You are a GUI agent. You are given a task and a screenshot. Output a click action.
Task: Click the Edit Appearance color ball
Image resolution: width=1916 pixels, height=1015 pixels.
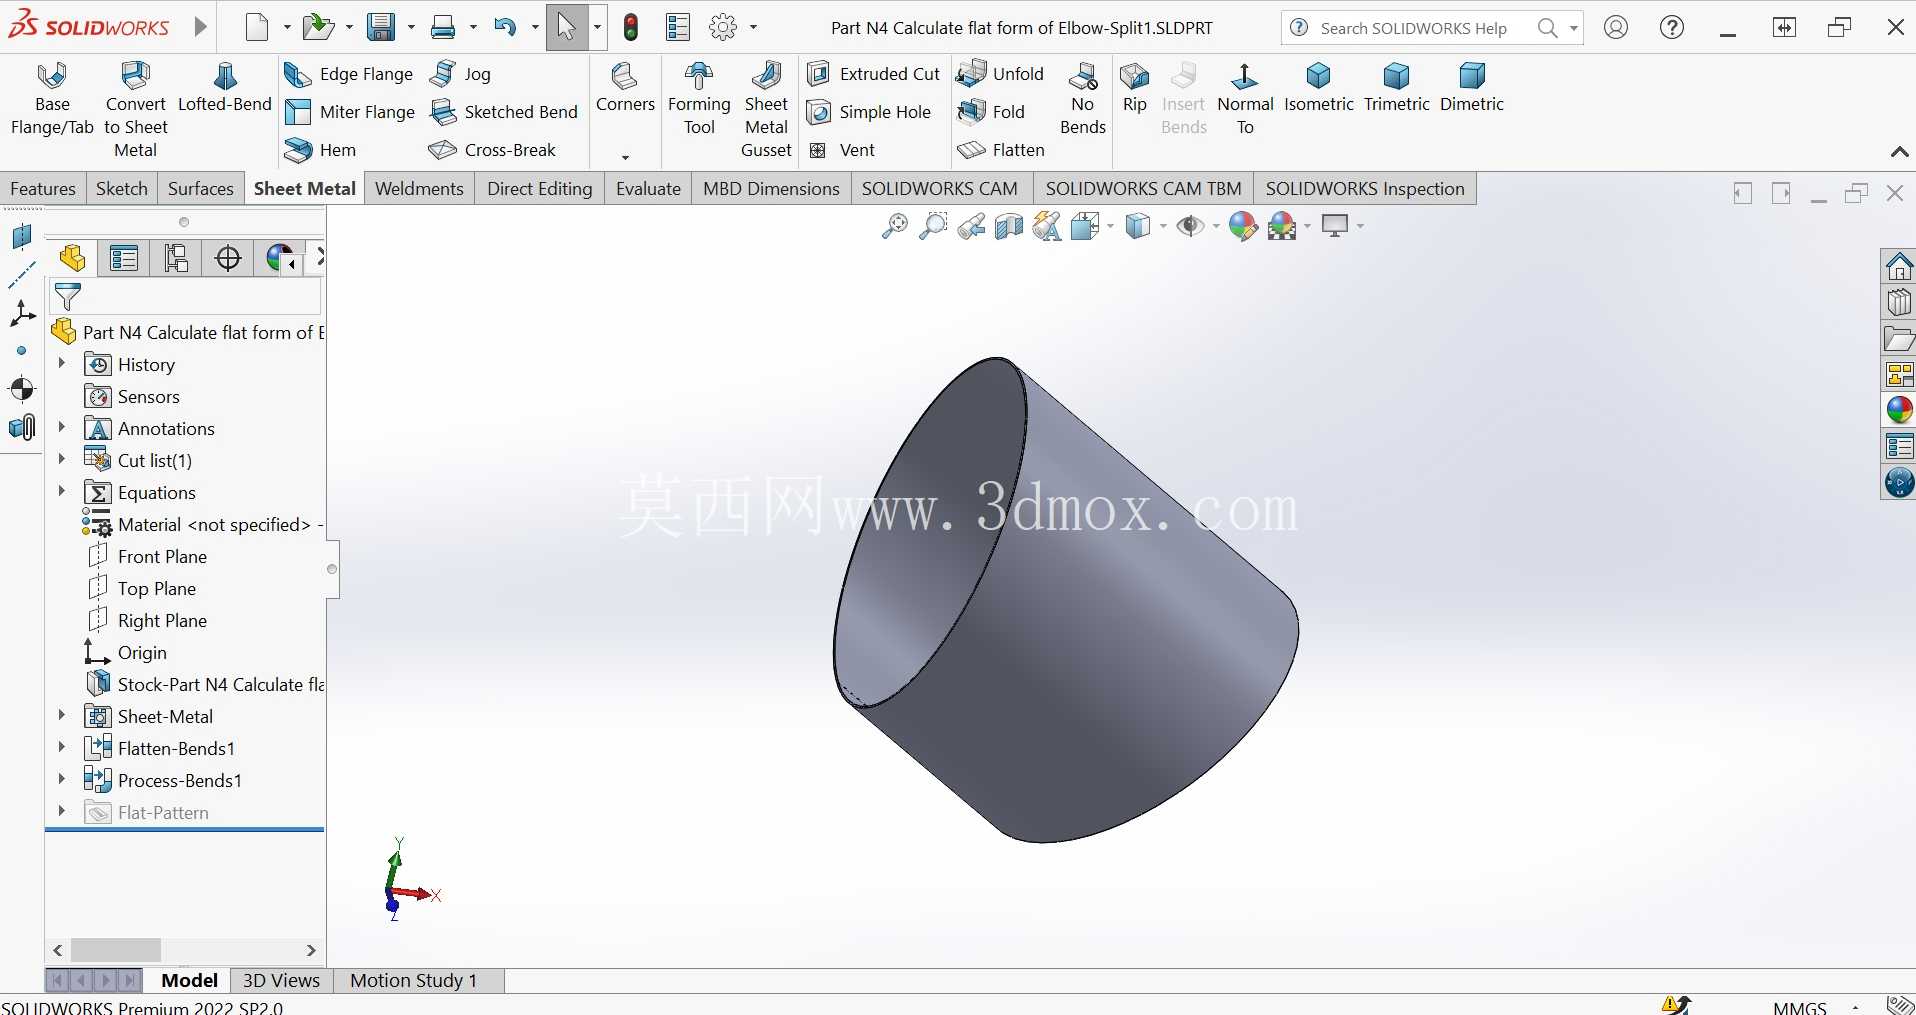[1243, 227]
